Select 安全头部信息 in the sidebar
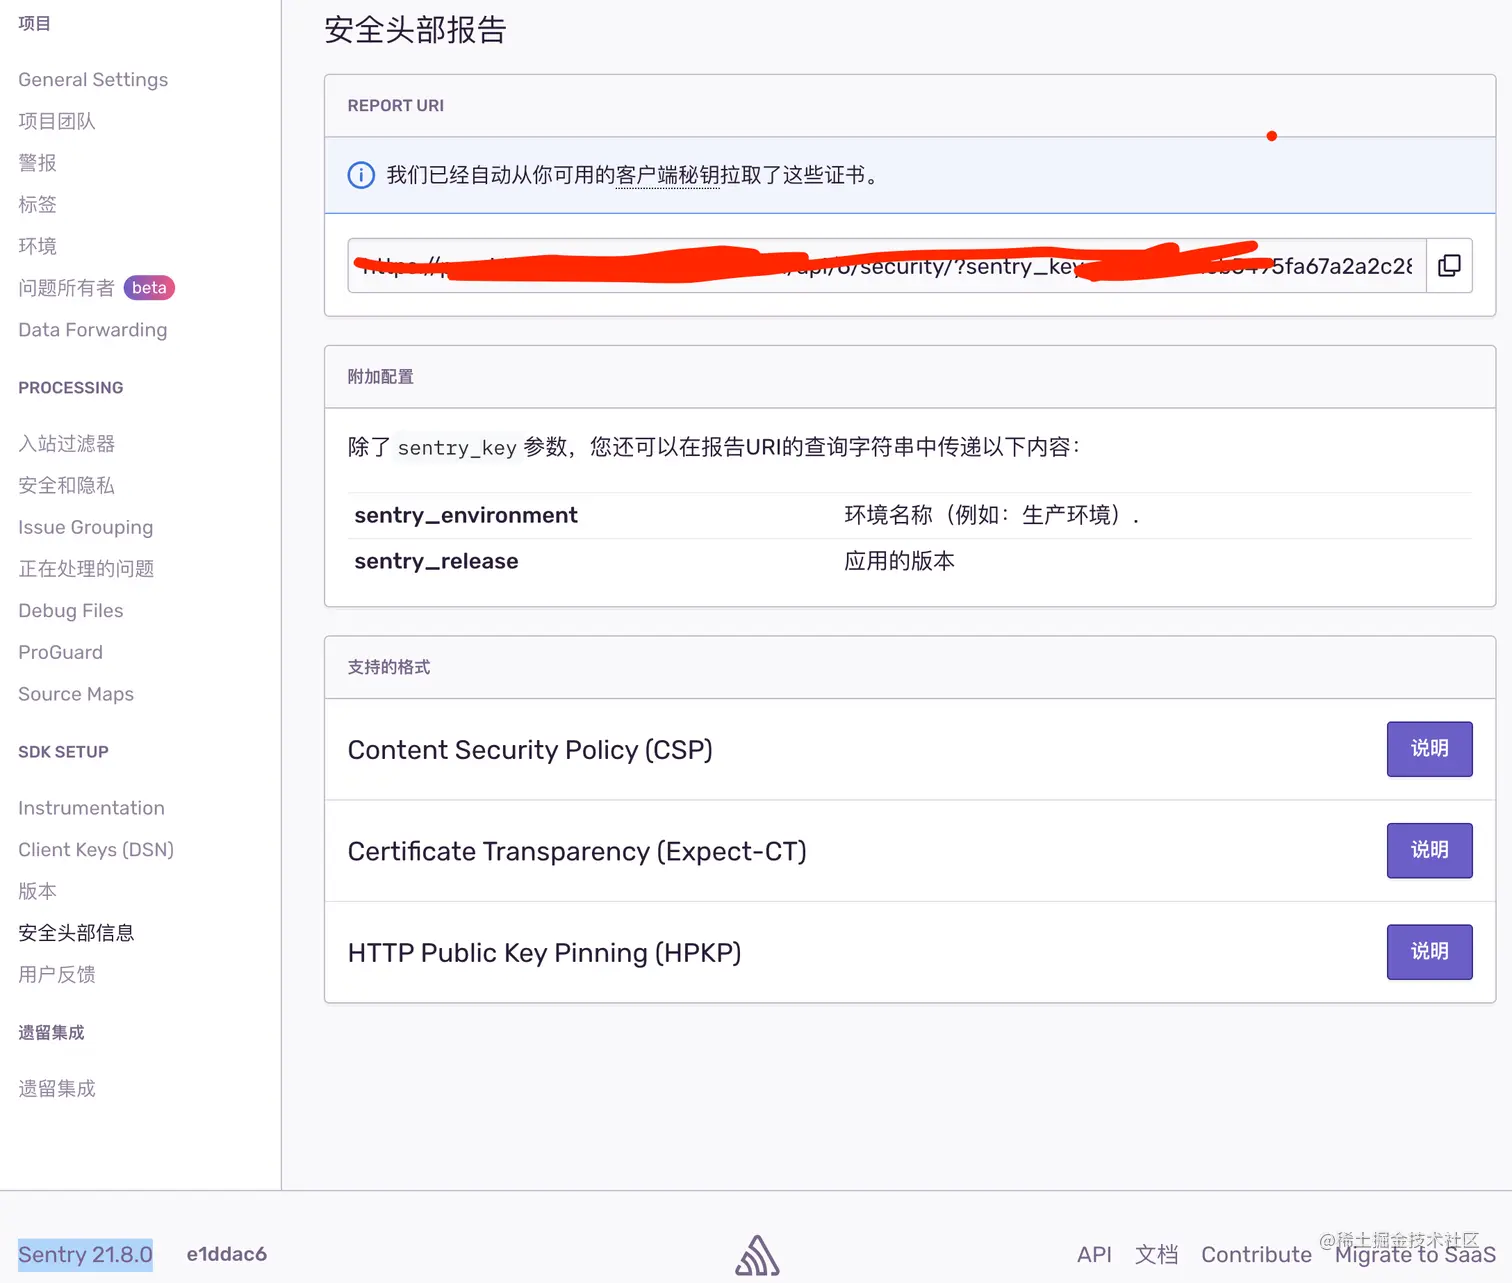Screen dimensions: 1512x1283 (x=76, y=933)
